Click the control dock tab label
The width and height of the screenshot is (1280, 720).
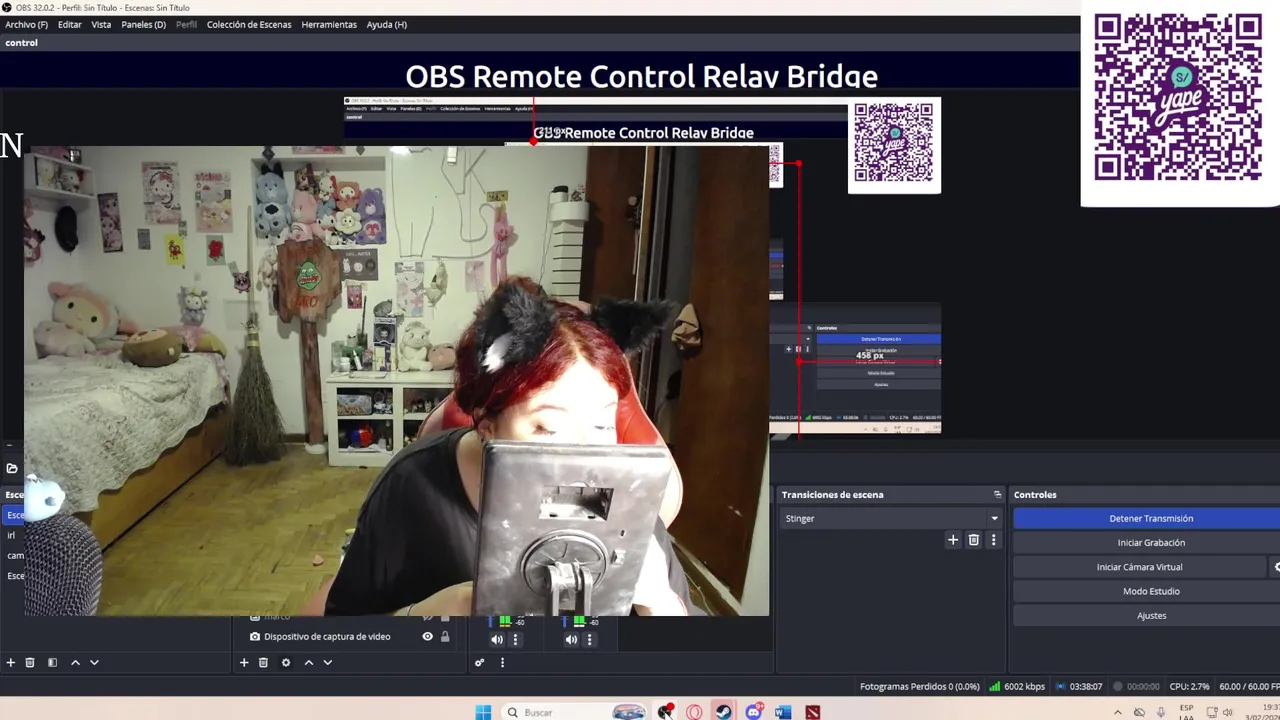coord(21,43)
